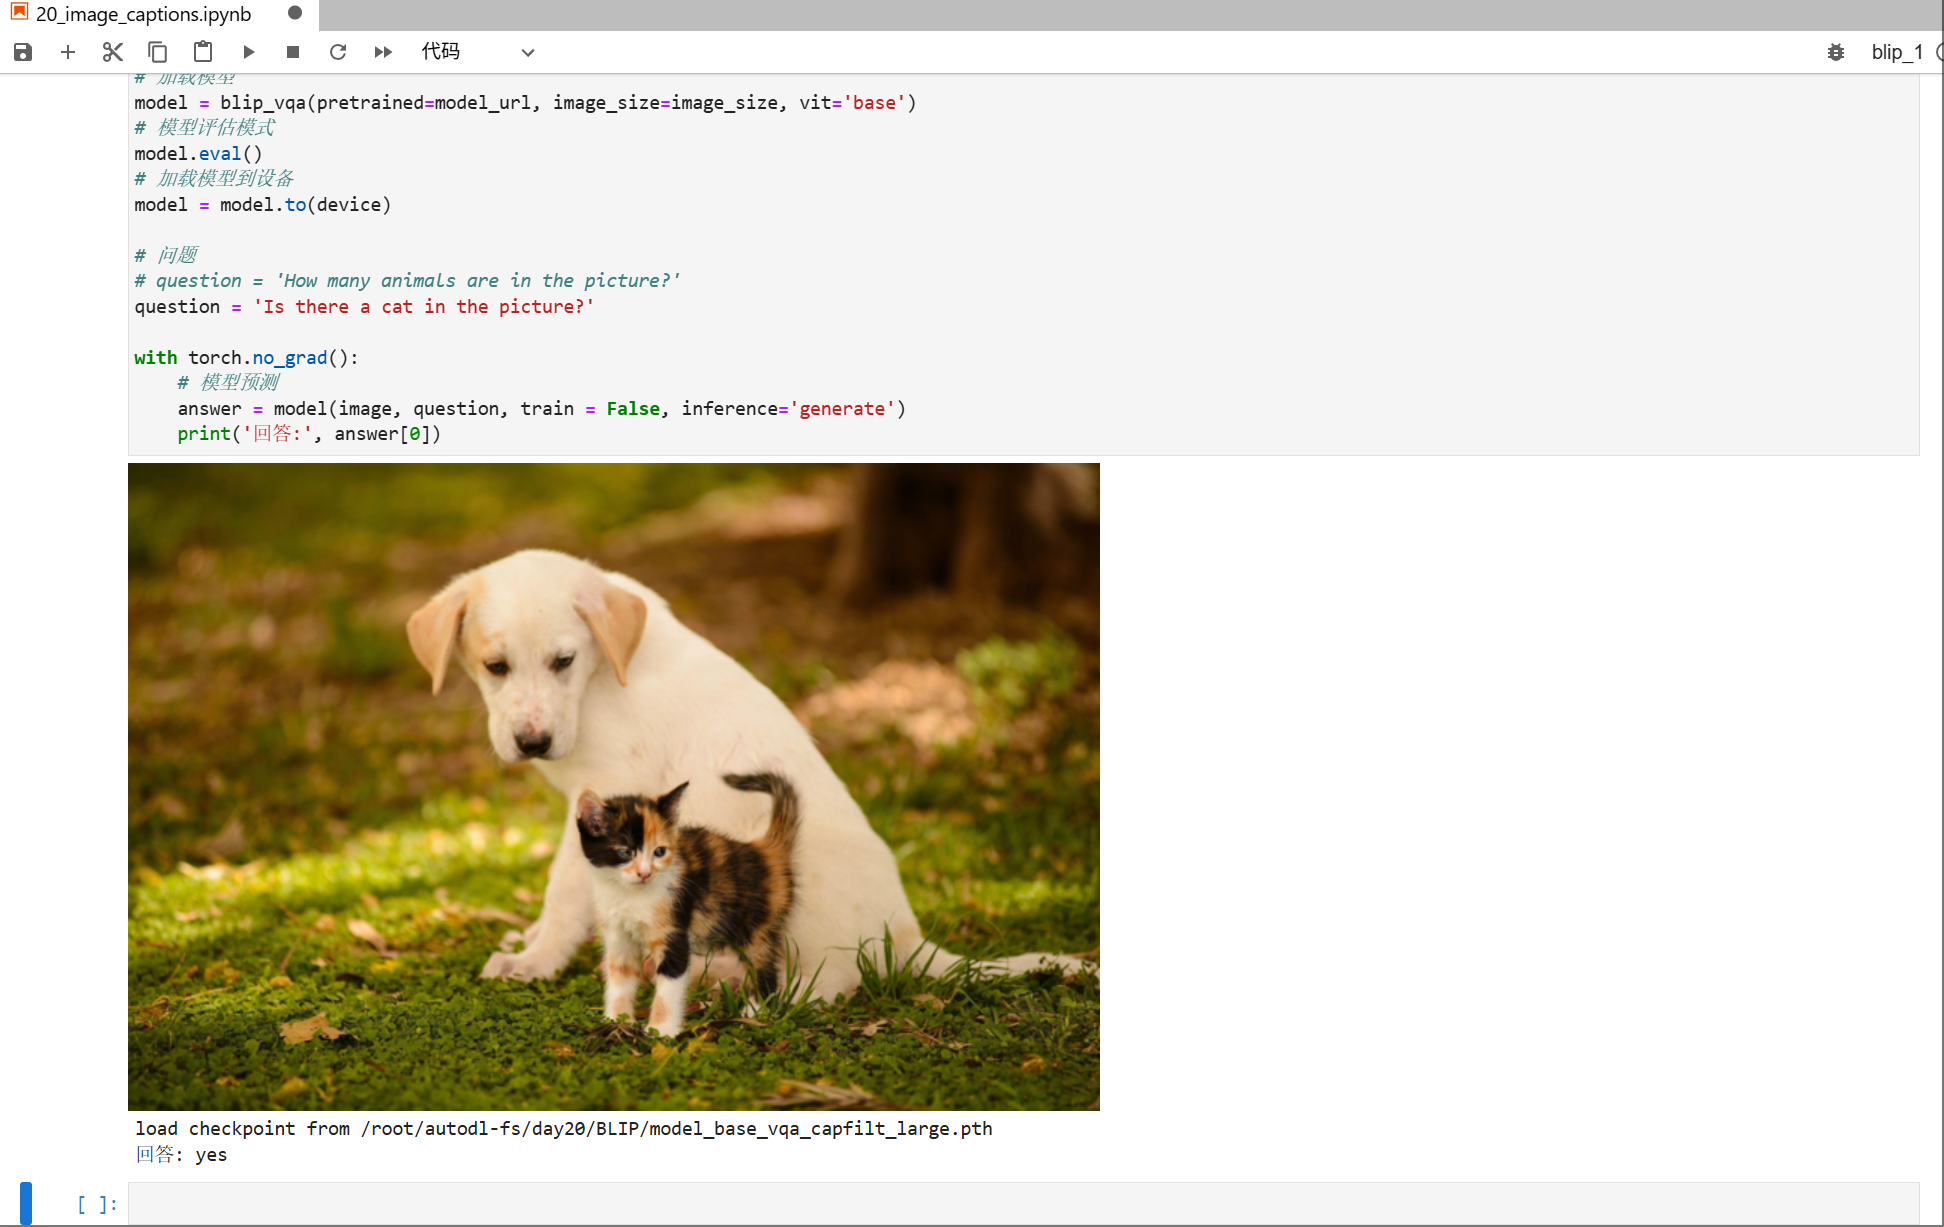Place cursor in 'Is there a cat' question line
Screen dimensions: 1944x1227
(424, 307)
